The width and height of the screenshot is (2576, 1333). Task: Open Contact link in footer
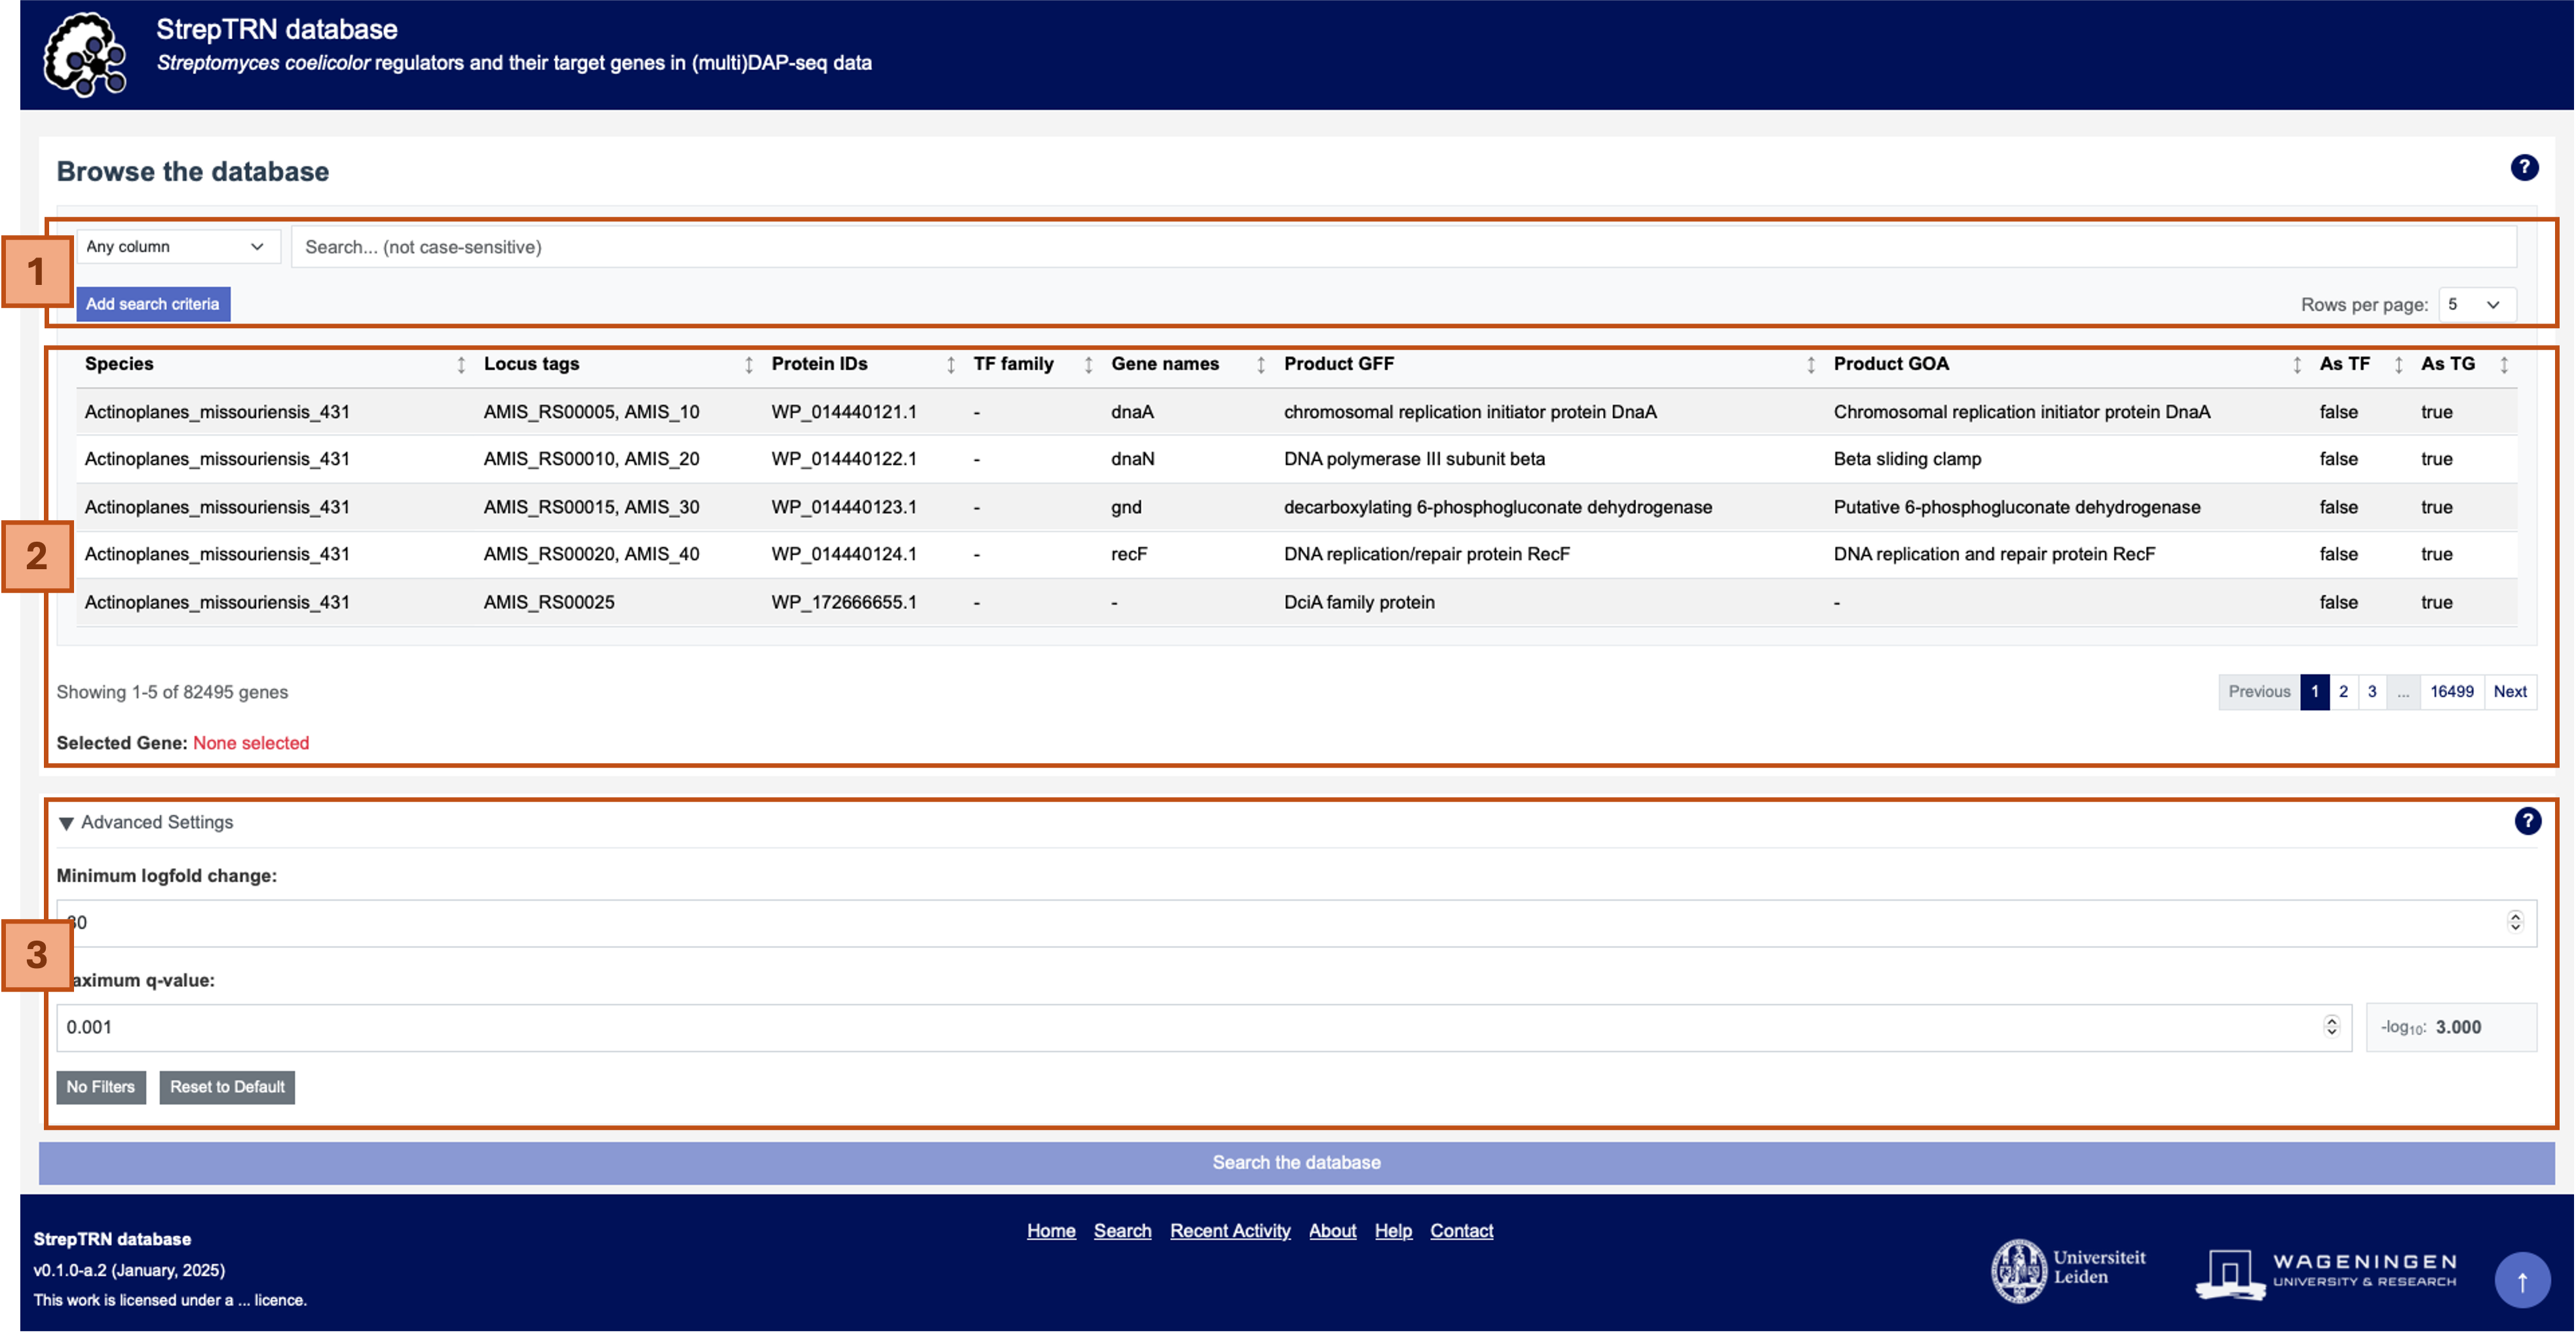click(x=1461, y=1231)
